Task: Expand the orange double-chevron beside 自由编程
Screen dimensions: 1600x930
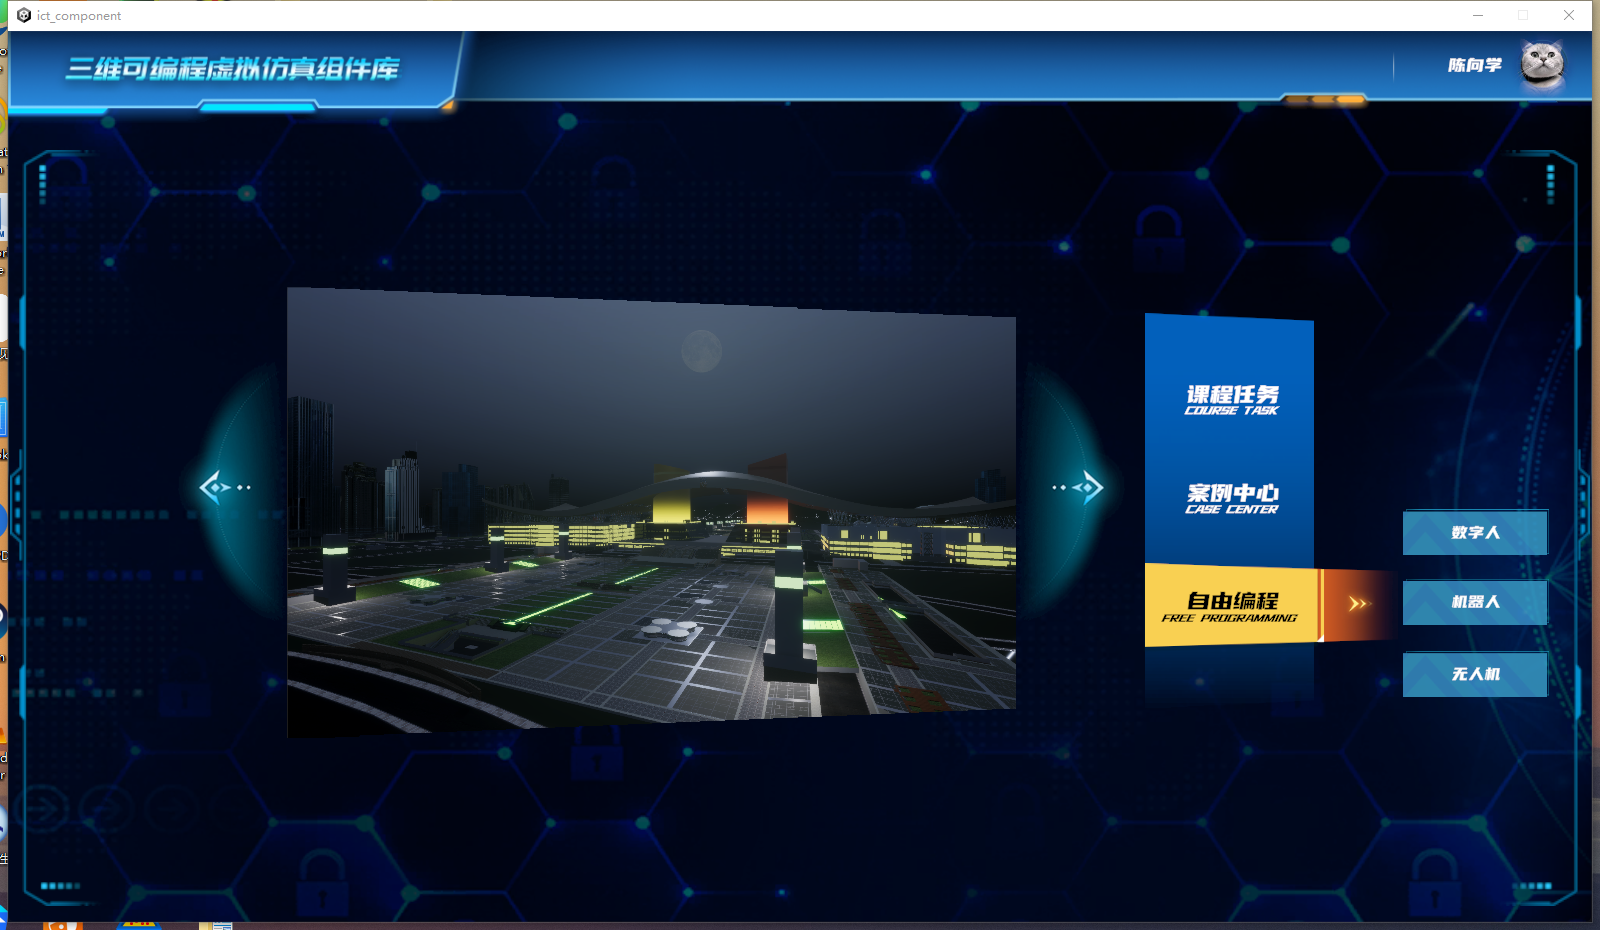Action: point(1357,603)
